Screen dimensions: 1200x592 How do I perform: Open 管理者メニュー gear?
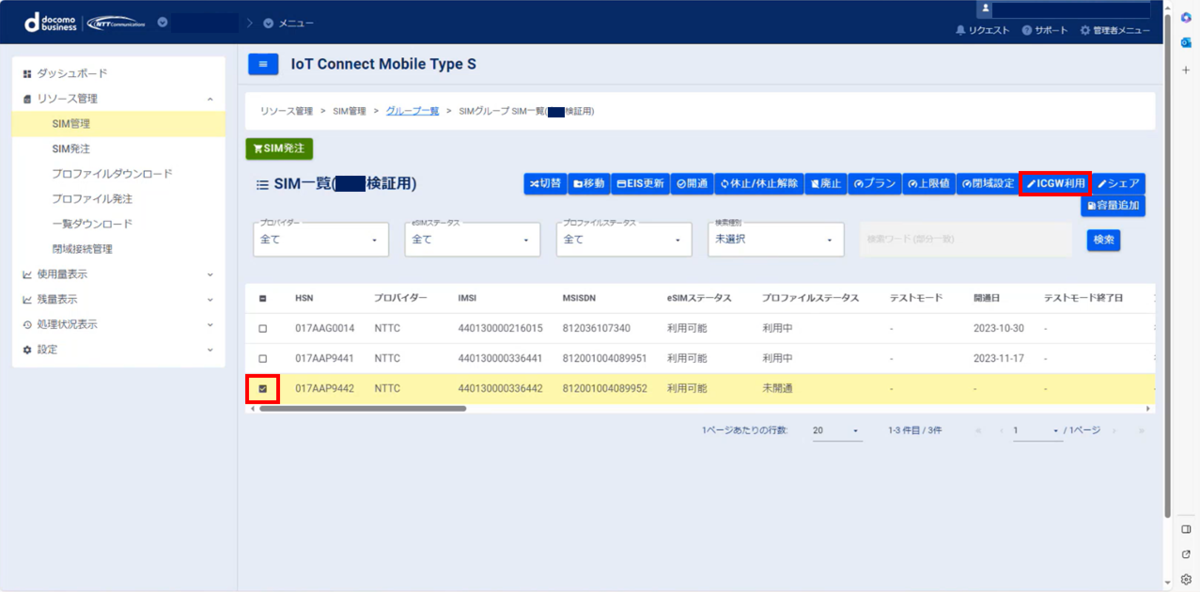click(1115, 31)
